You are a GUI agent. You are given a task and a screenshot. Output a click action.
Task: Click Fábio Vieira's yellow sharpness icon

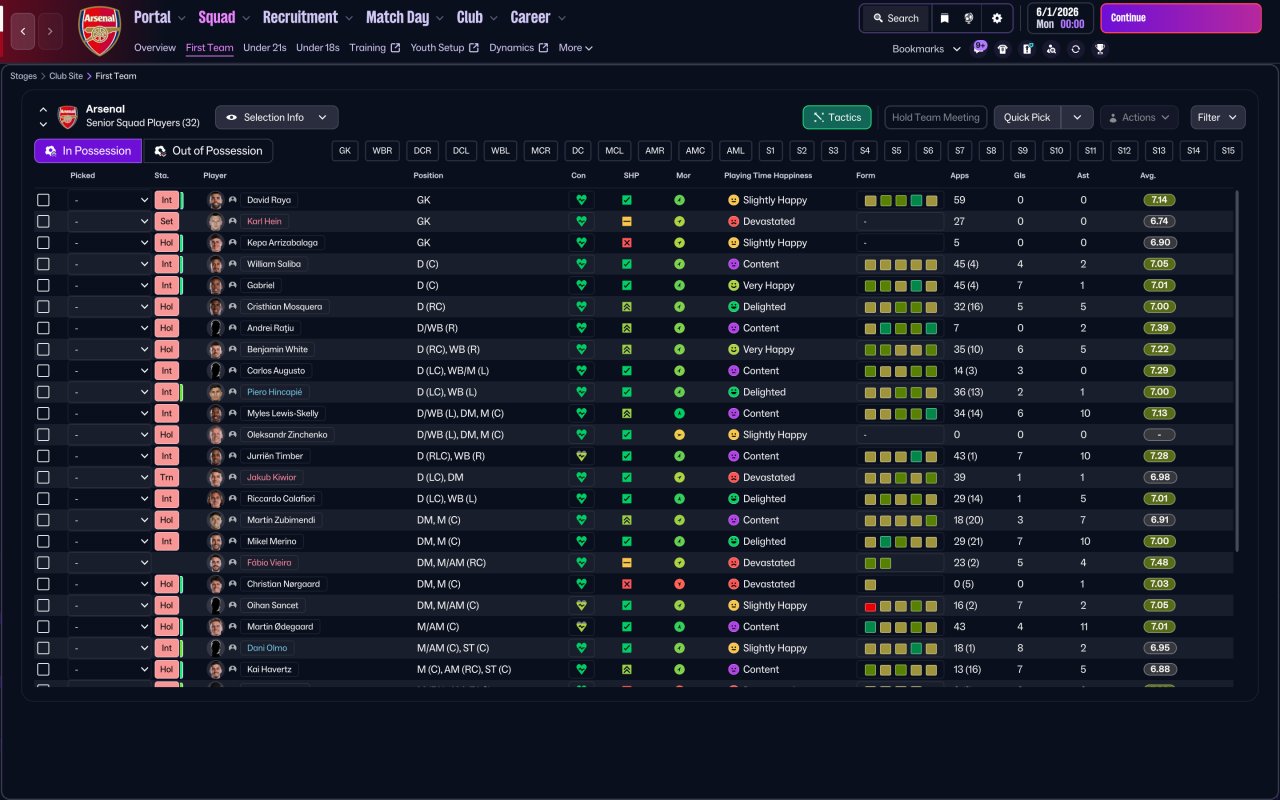point(627,563)
